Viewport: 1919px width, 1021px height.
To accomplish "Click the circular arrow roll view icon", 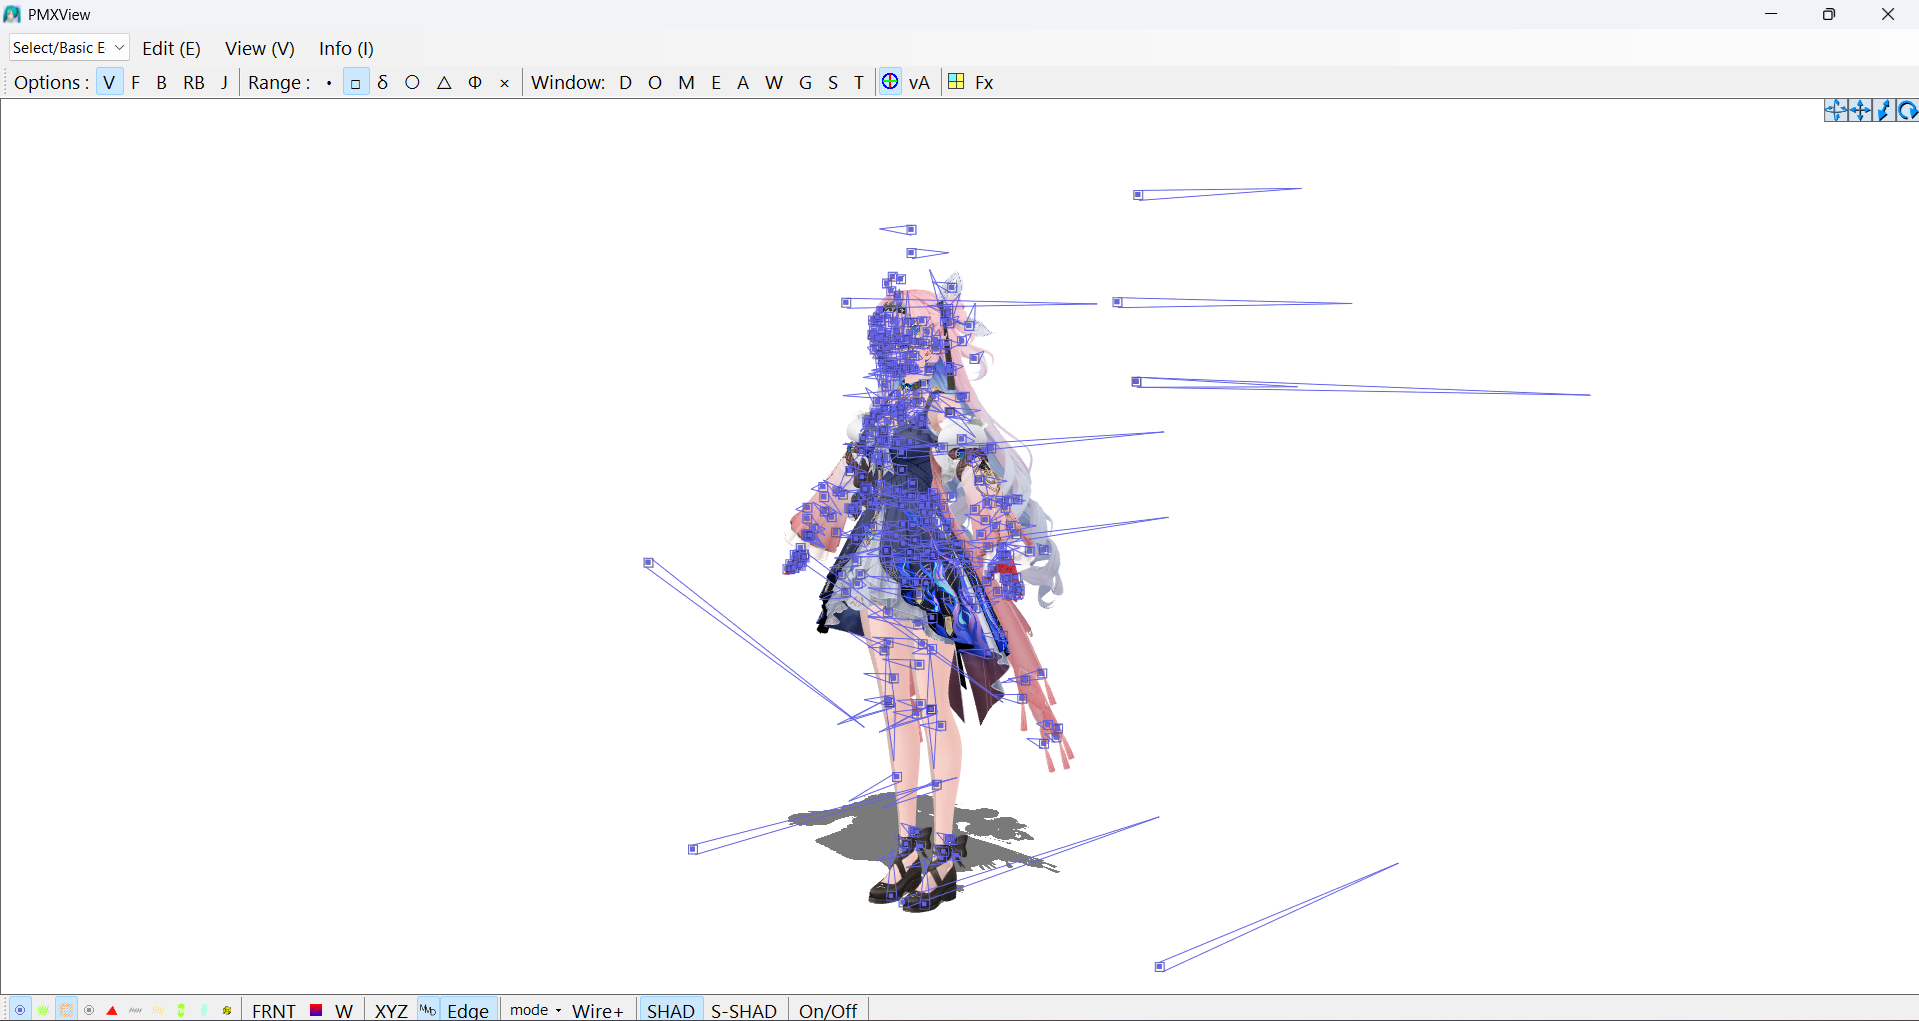I will (x=1907, y=111).
